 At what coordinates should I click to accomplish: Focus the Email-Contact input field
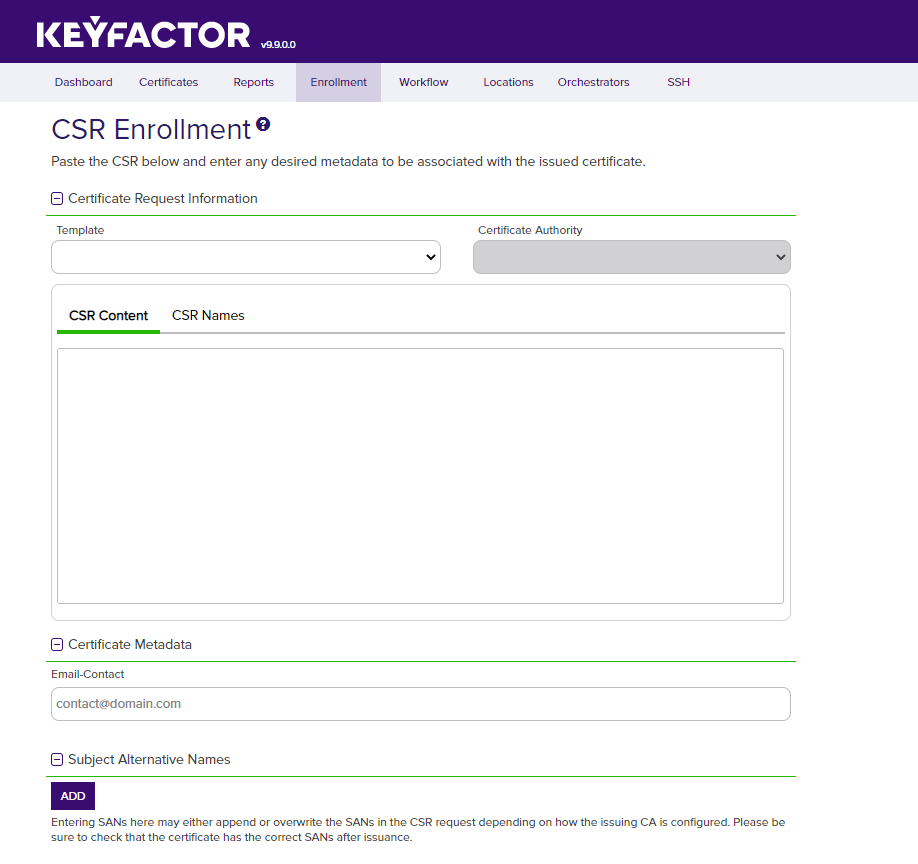tap(420, 704)
